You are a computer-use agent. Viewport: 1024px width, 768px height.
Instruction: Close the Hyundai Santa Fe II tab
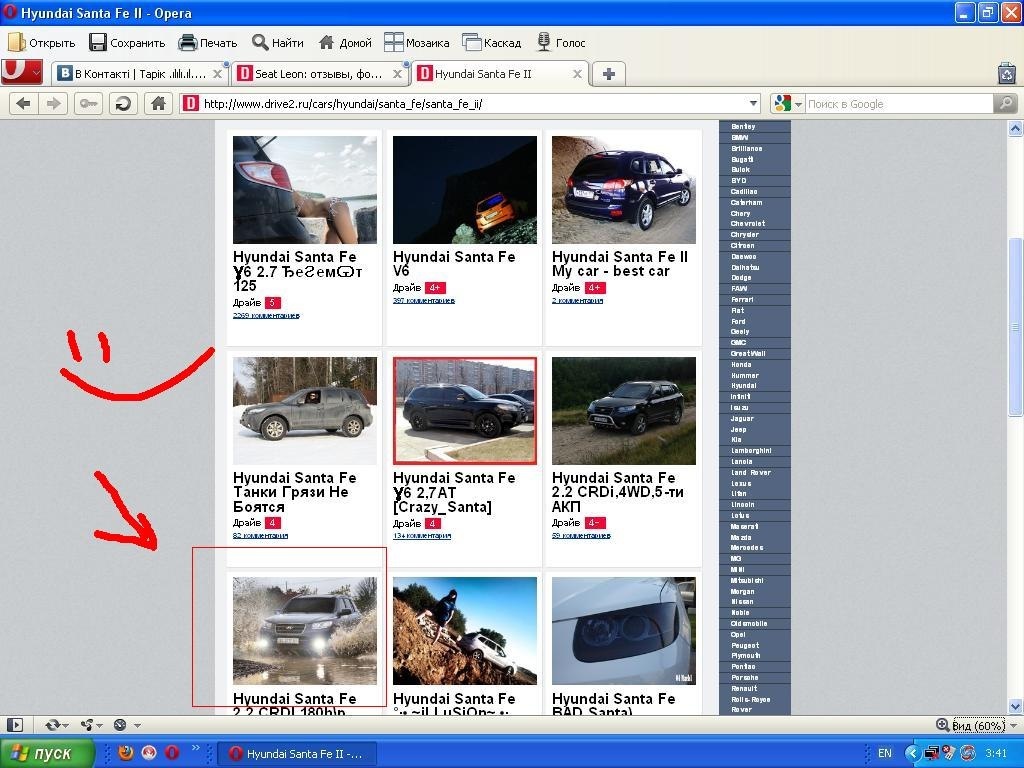(x=577, y=74)
